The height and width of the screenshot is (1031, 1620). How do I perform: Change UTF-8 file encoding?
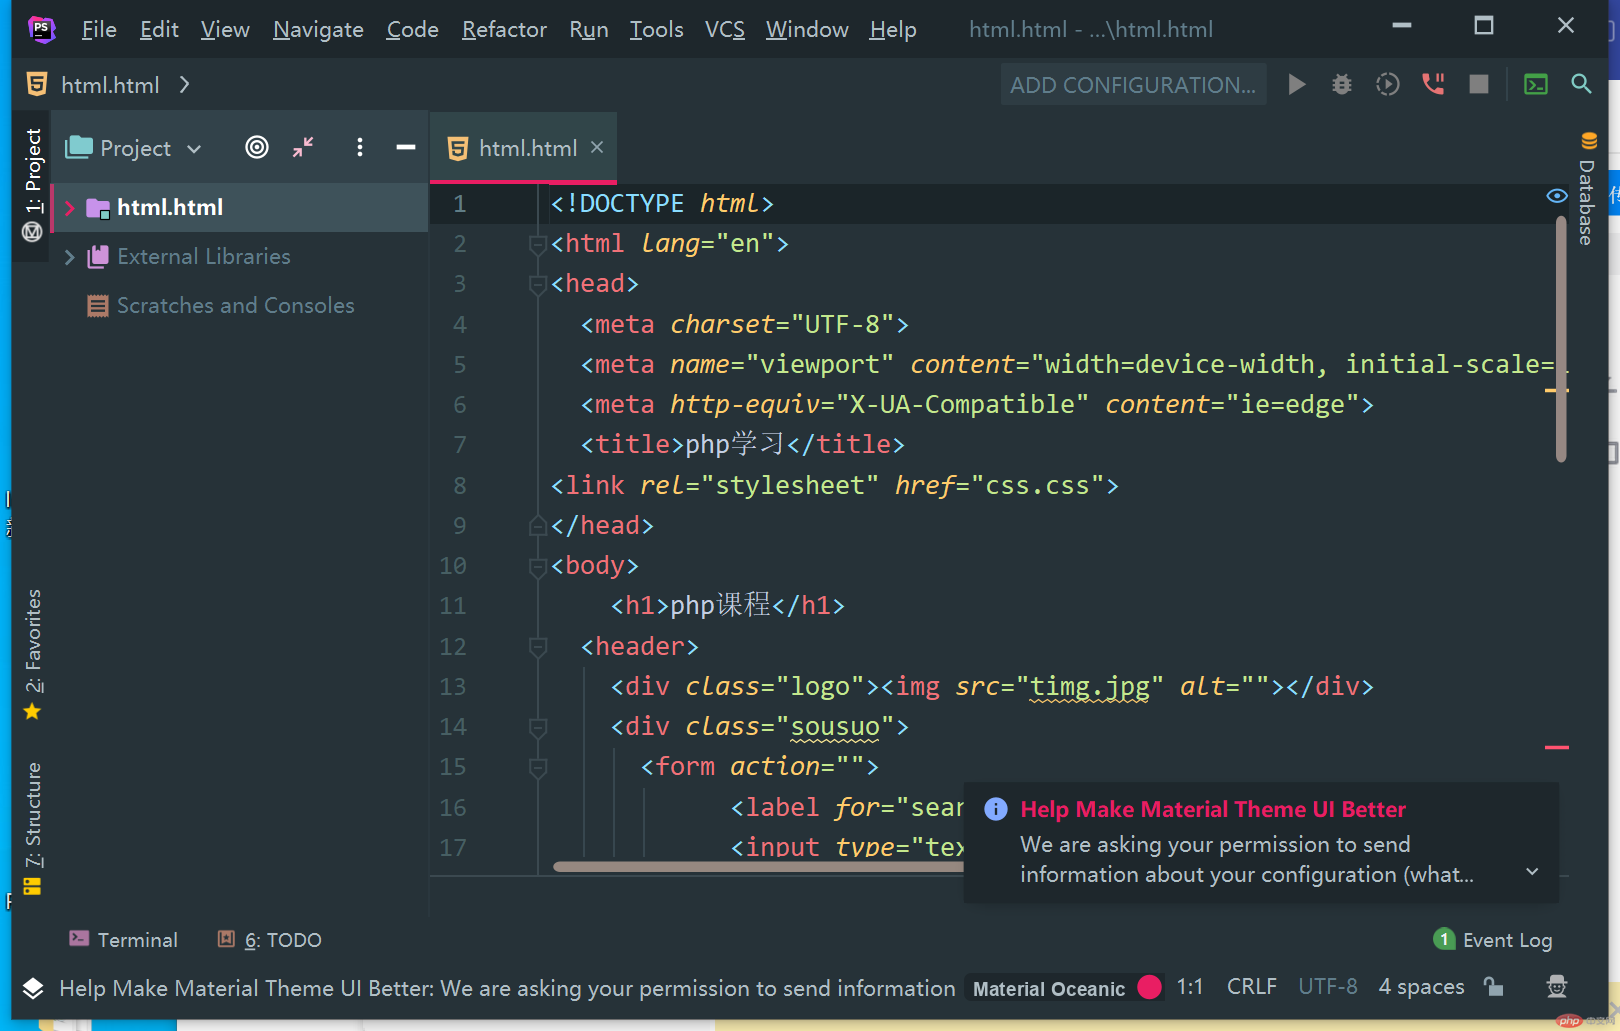(1328, 987)
